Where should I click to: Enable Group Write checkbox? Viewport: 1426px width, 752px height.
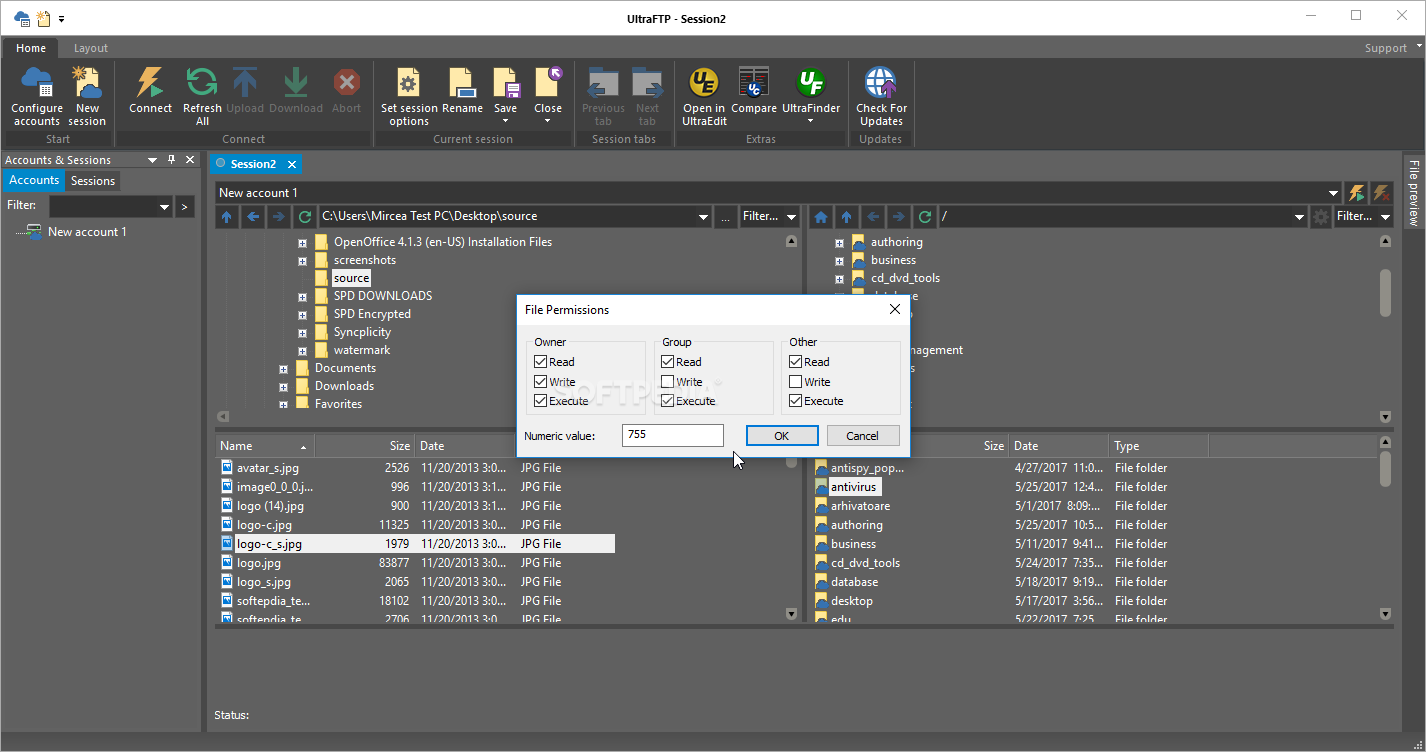[668, 382]
